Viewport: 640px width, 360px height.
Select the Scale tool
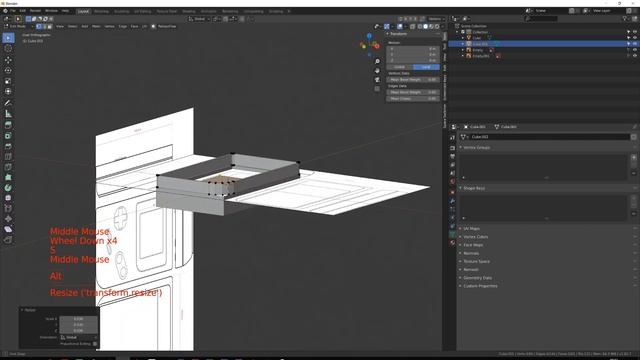pyautogui.click(x=8, y=81)
